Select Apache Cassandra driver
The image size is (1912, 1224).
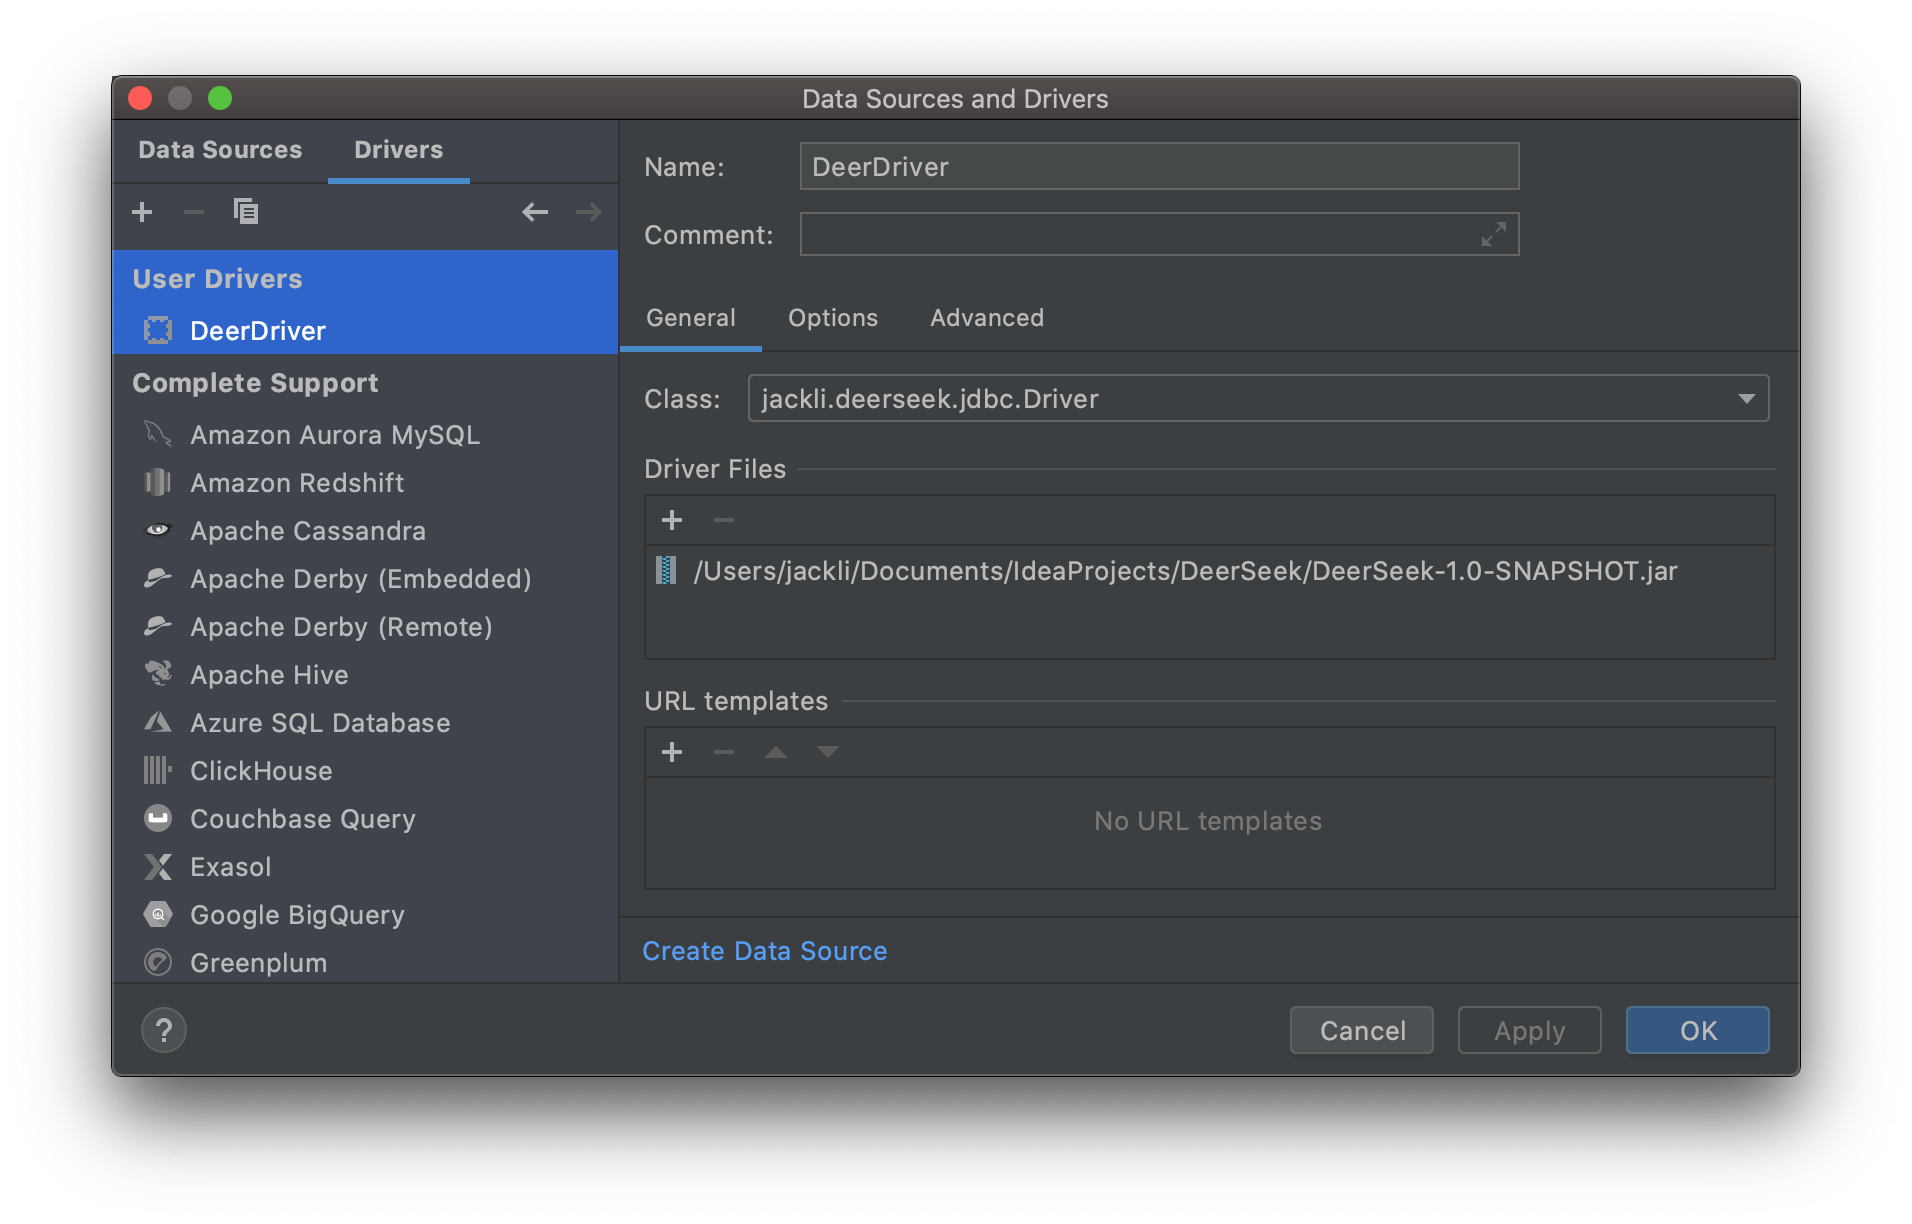click(366, 531)
